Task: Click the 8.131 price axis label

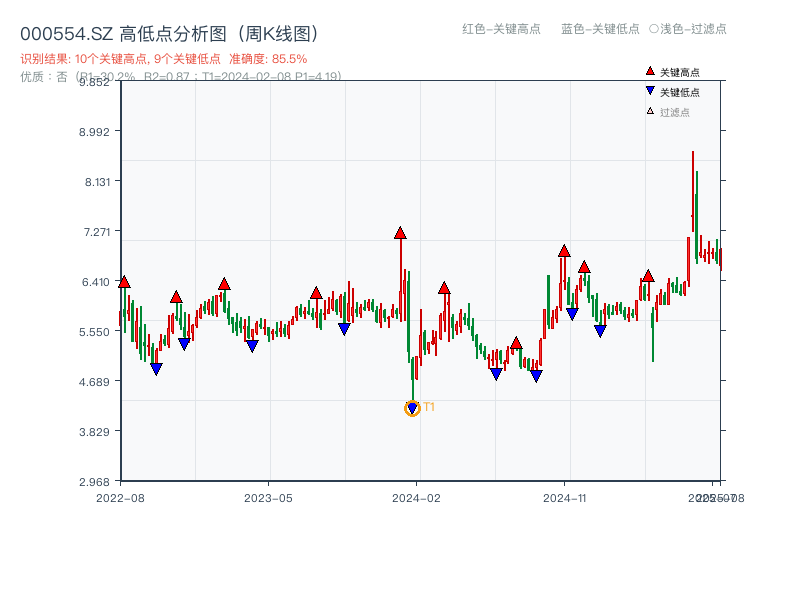Action: point(97,182)
